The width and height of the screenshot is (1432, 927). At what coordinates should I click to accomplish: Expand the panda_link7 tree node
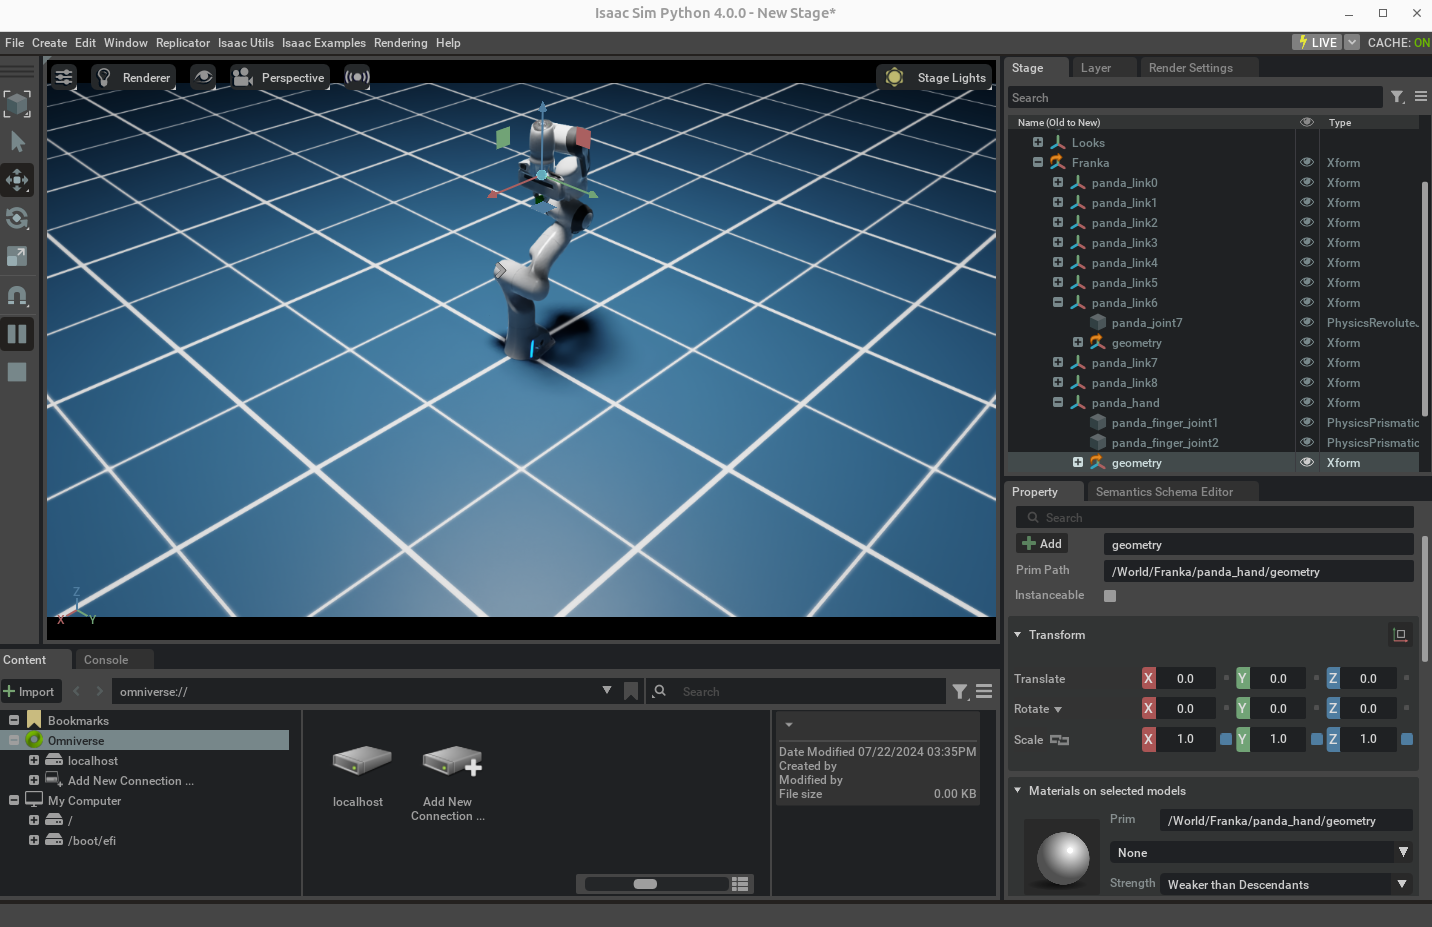coord(1058,363)
